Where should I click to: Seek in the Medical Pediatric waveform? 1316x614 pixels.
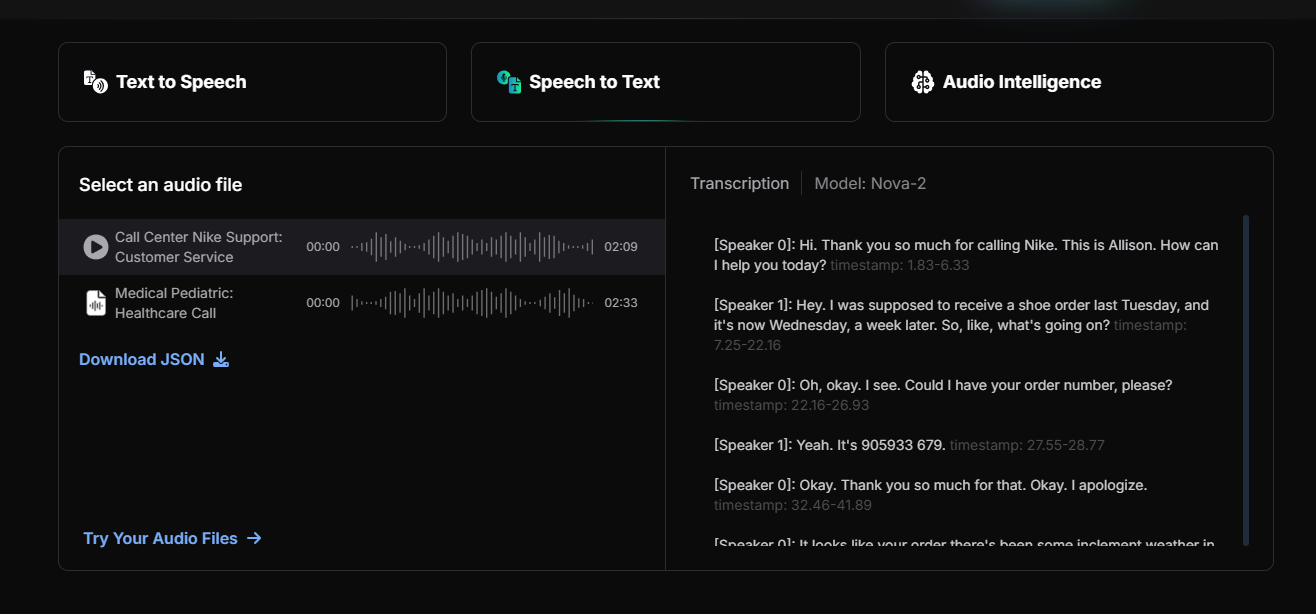472,303
